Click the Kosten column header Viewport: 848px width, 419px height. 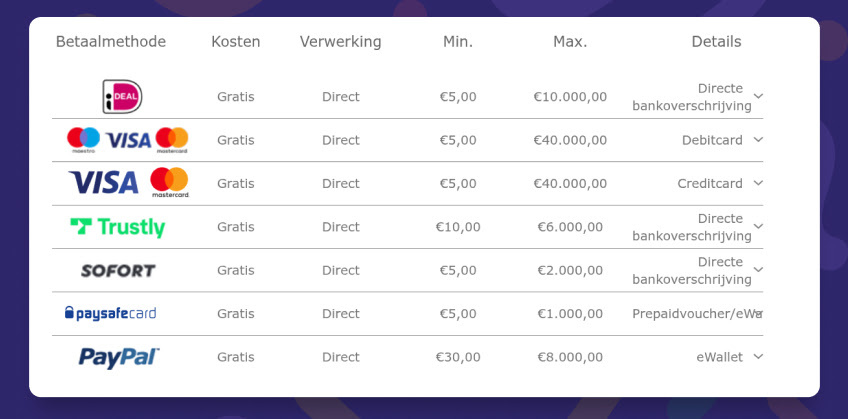pos(236,42)
